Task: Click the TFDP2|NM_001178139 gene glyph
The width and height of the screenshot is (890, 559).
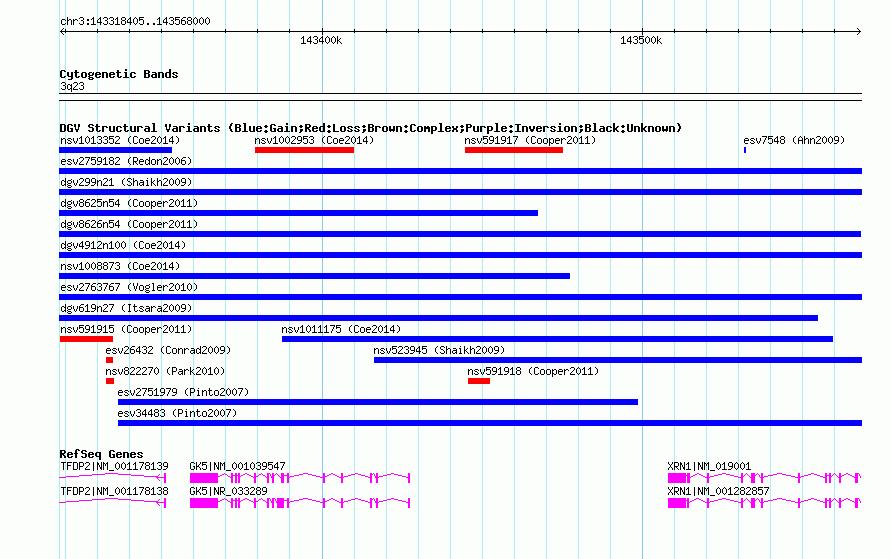Action: click(112, 477)
